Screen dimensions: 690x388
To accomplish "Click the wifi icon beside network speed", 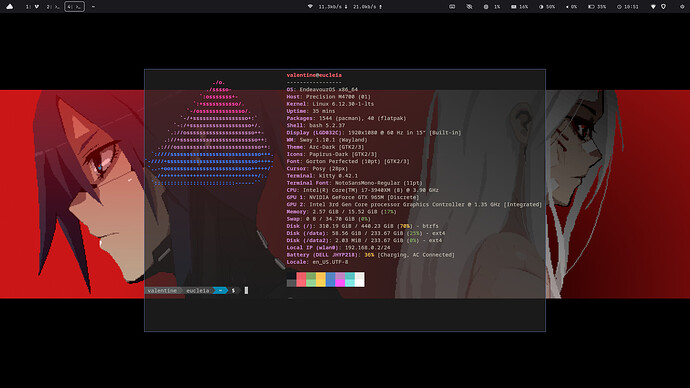I will [310, 7].
